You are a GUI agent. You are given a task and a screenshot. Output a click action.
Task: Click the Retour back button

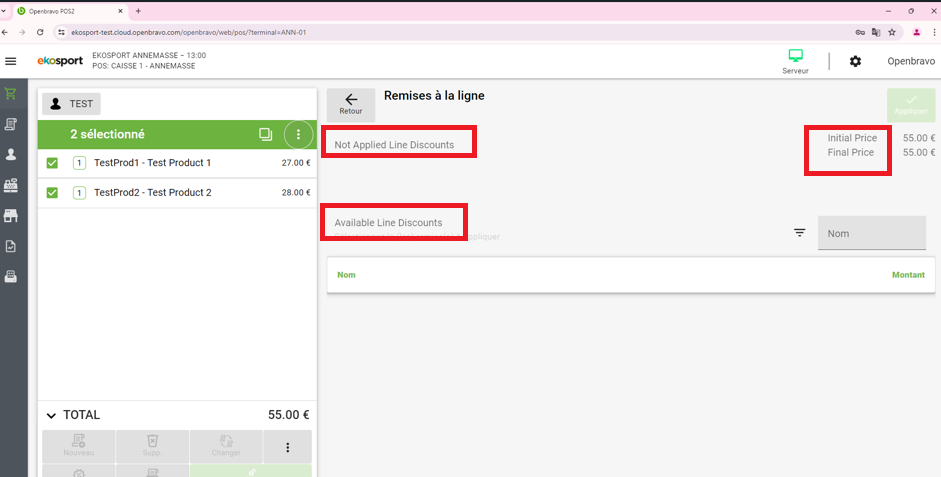click(x=351, y=104)
